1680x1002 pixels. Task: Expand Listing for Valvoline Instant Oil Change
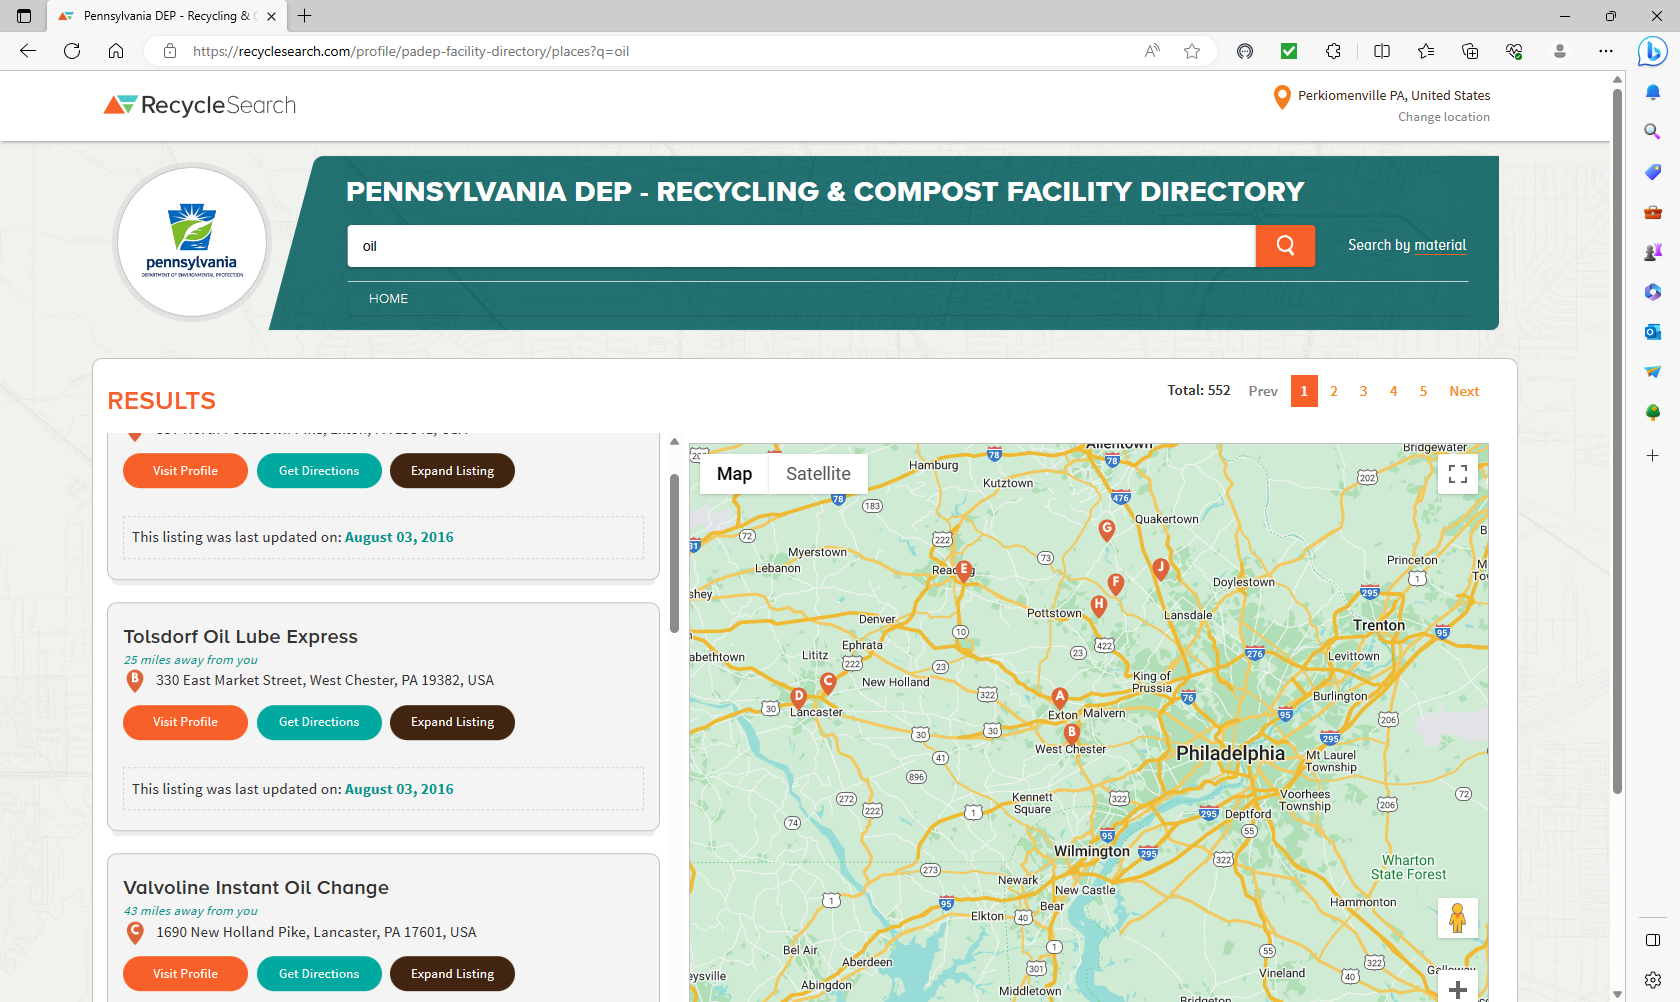pos(452,974)
